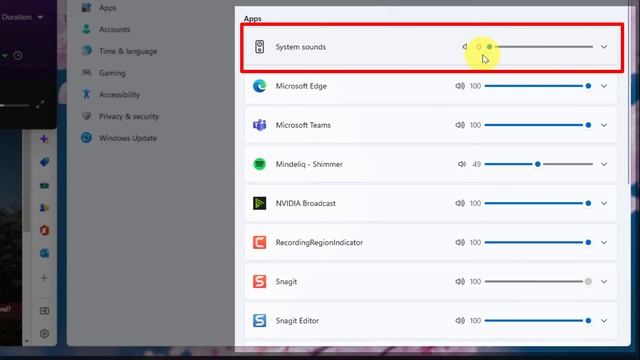Screen dimensions: 640x360
Task: Expand RecordingRegionIndicator volume options
Action: (x=604, y=242)
